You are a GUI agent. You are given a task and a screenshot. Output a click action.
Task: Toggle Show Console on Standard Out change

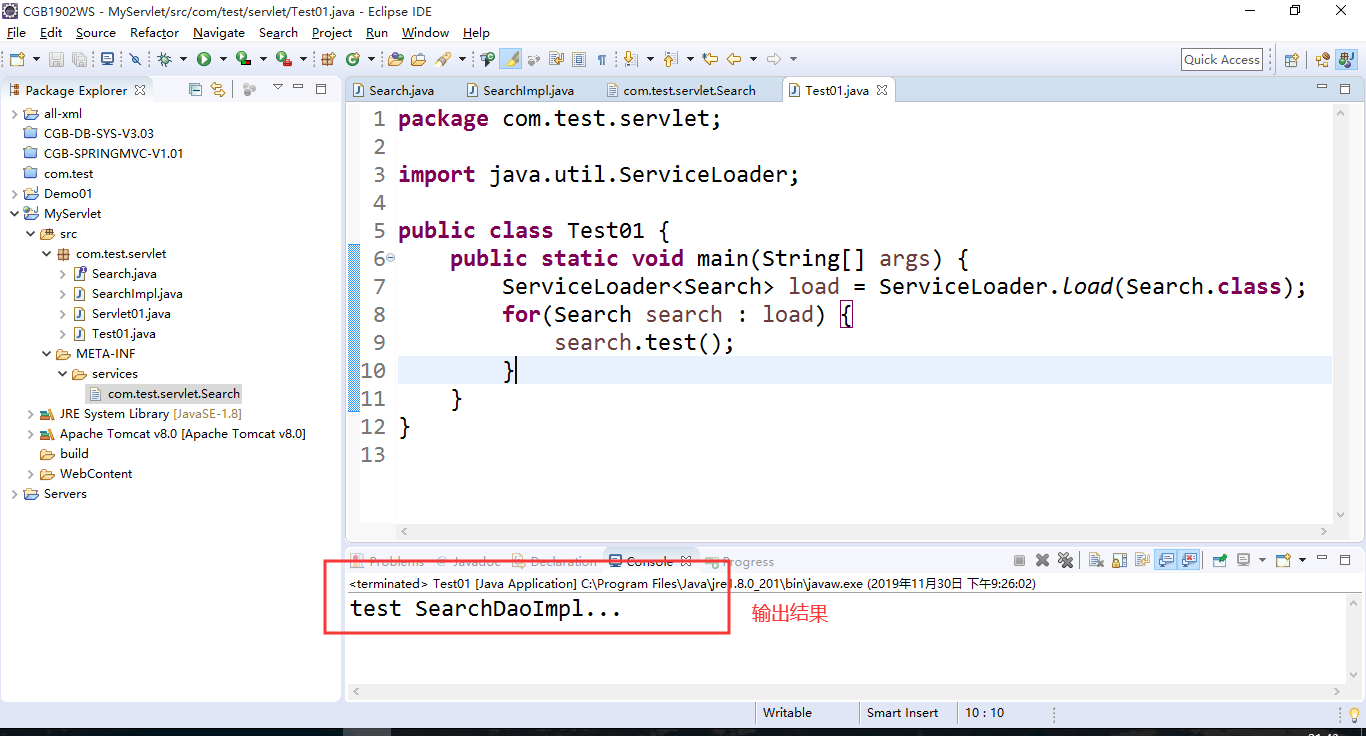pyautogui.click(x=1166, y=560)
